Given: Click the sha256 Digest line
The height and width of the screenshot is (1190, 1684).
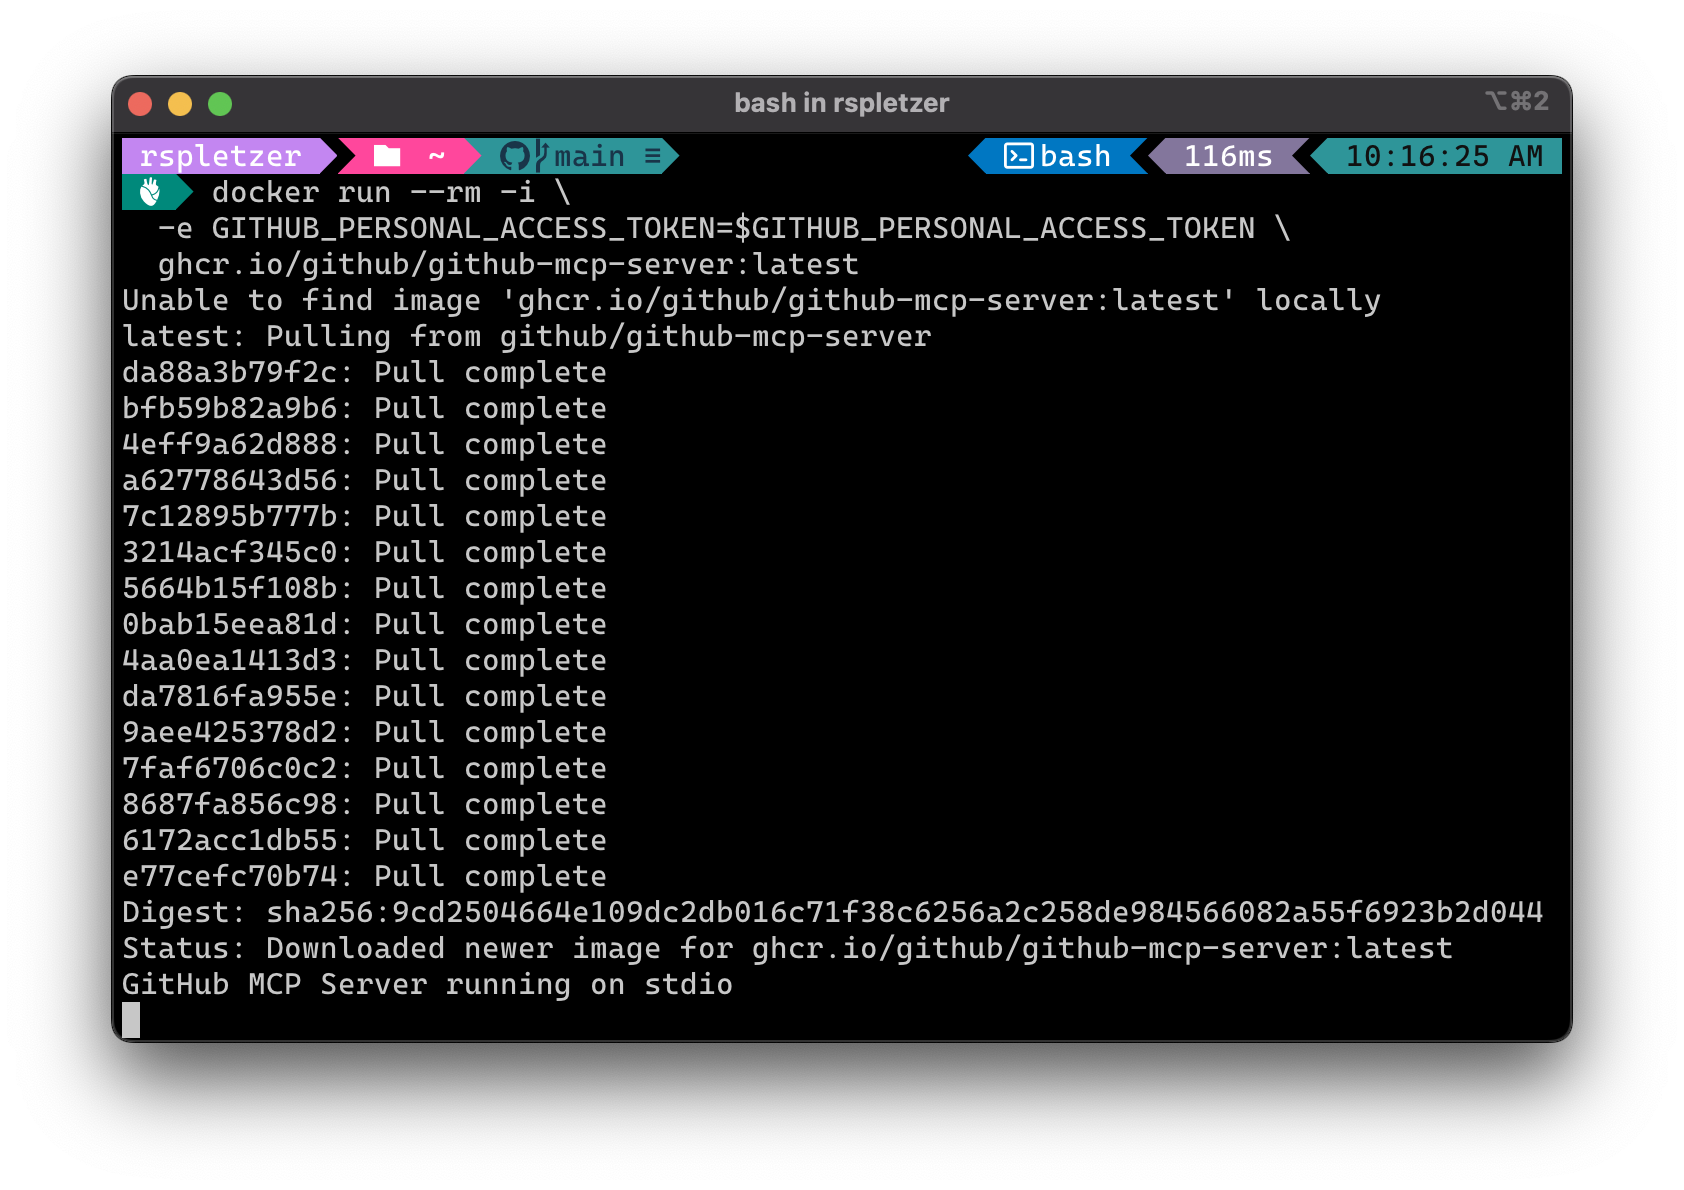Looking at the screenshot, I should coord(832,912).
